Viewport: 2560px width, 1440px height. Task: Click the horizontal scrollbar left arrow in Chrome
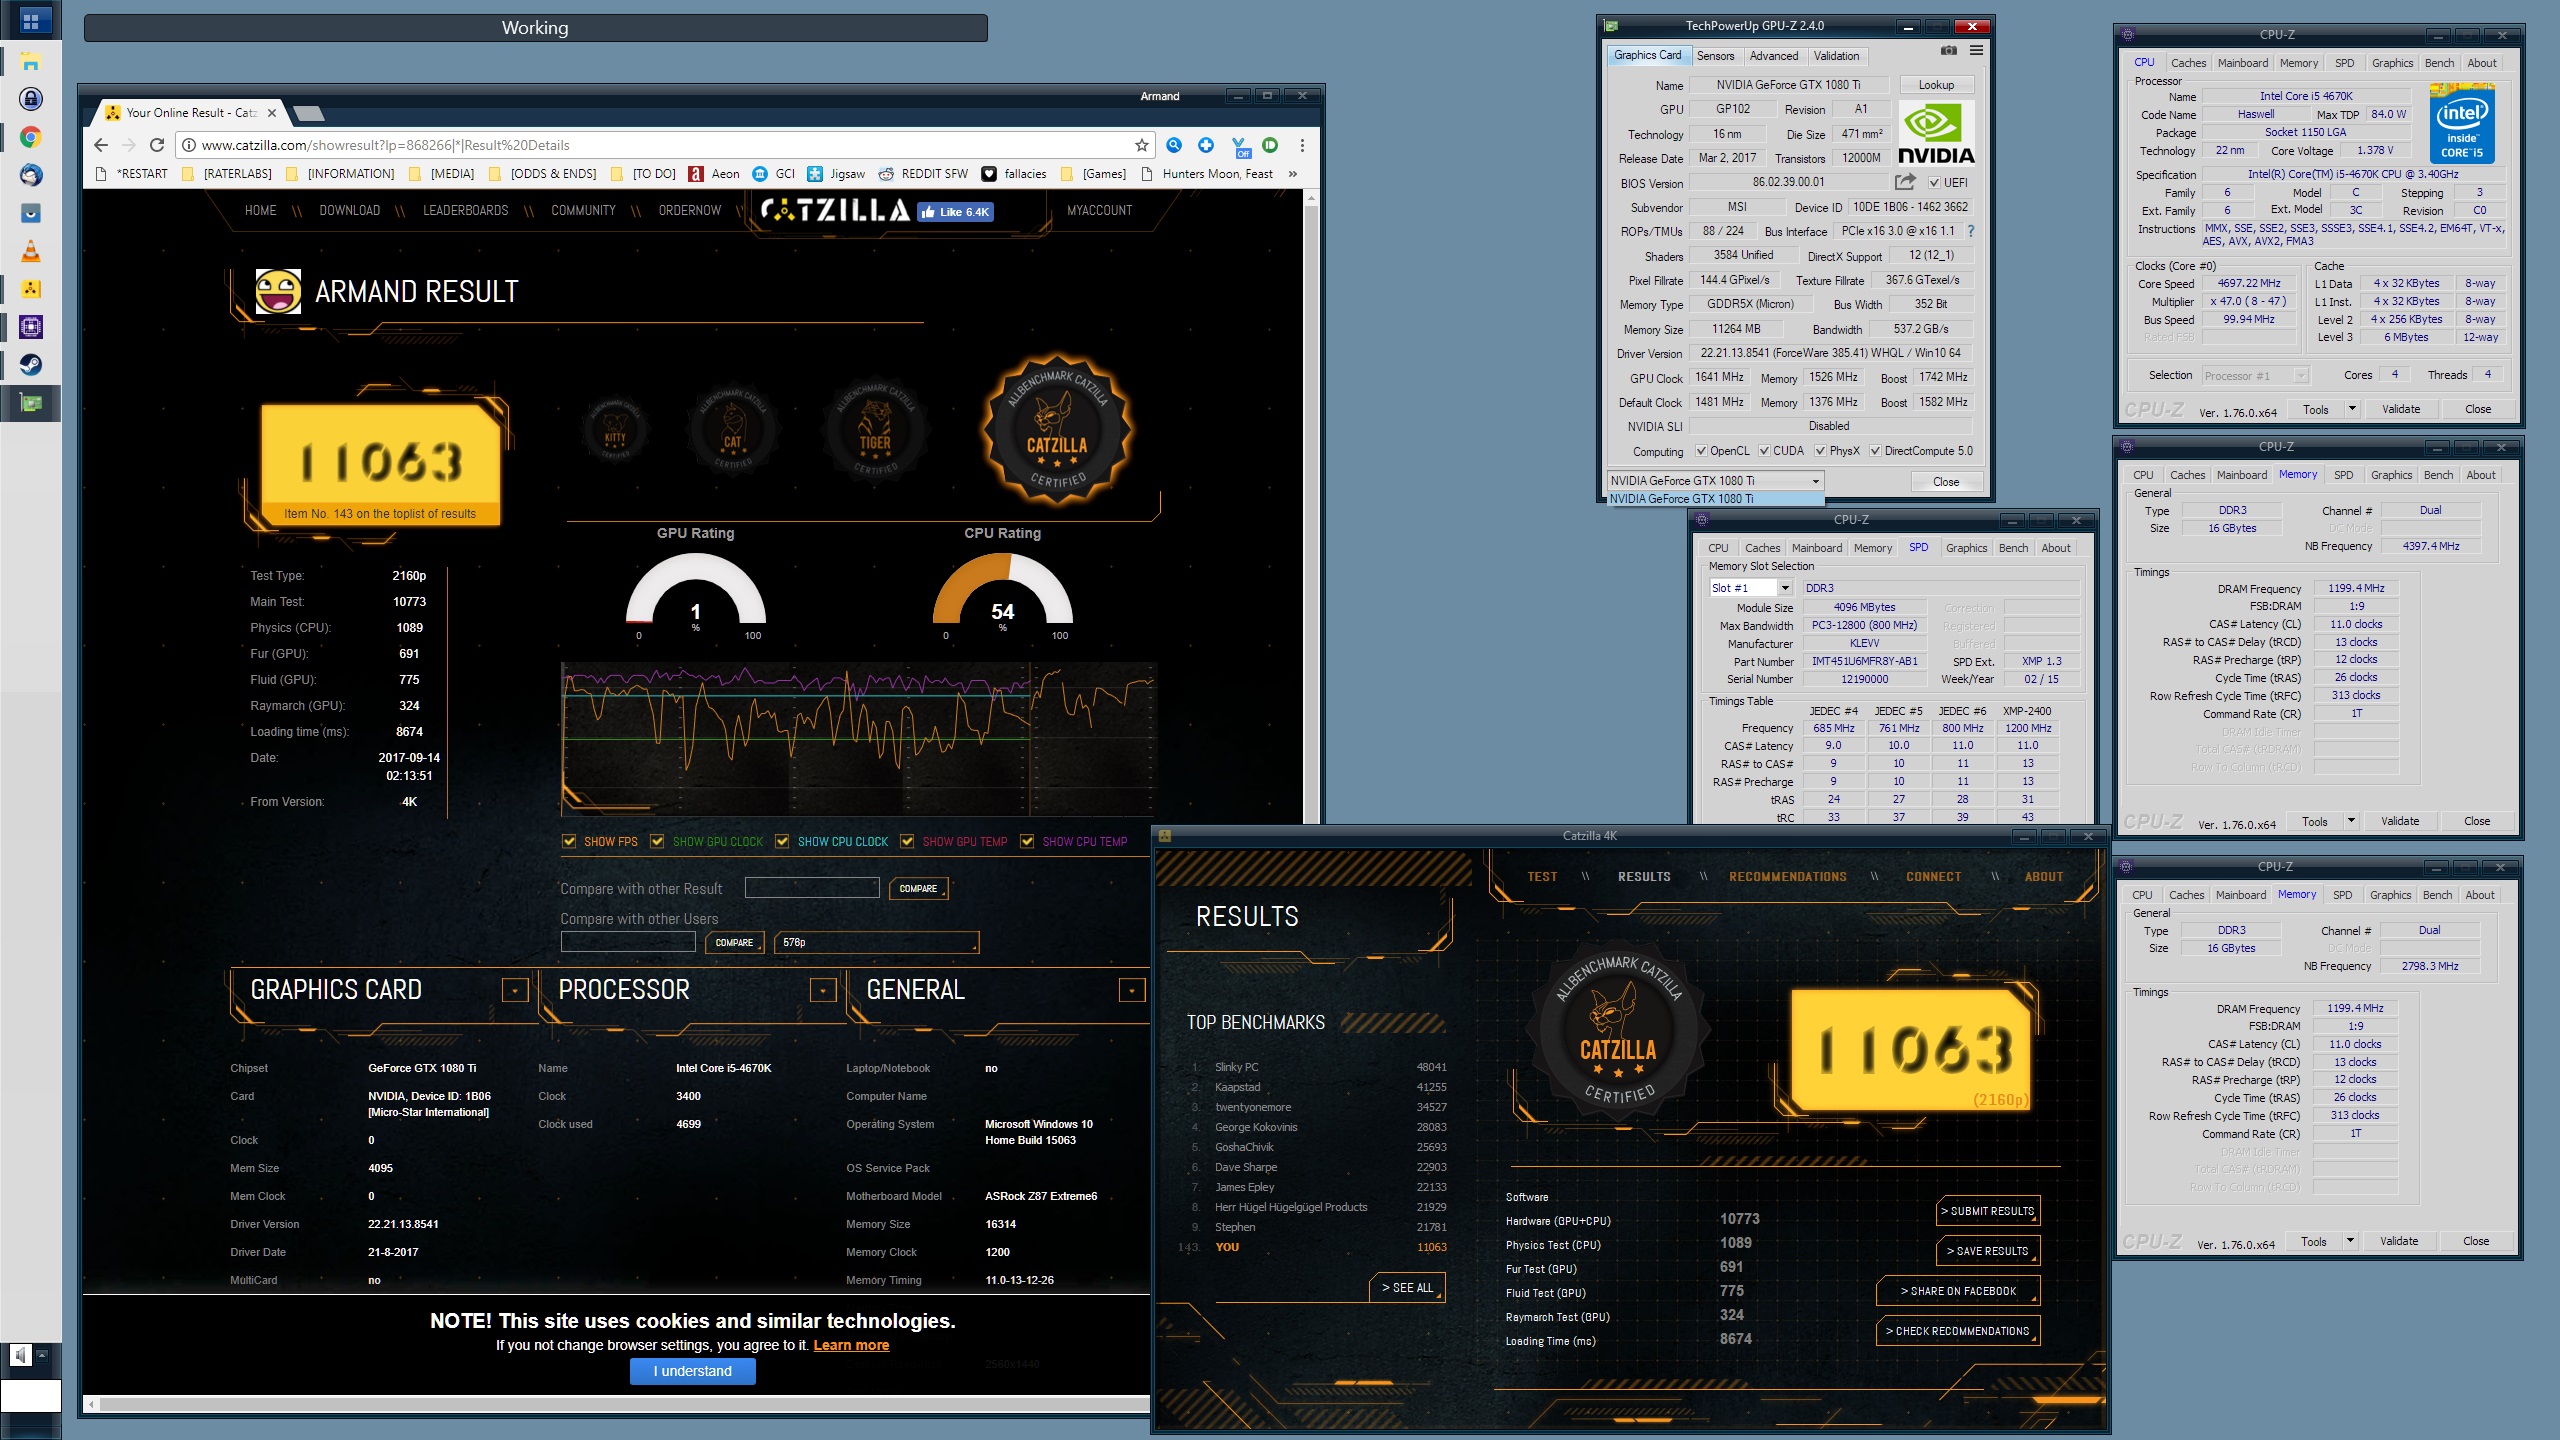pyautogui.click(x=92, y=1405)
